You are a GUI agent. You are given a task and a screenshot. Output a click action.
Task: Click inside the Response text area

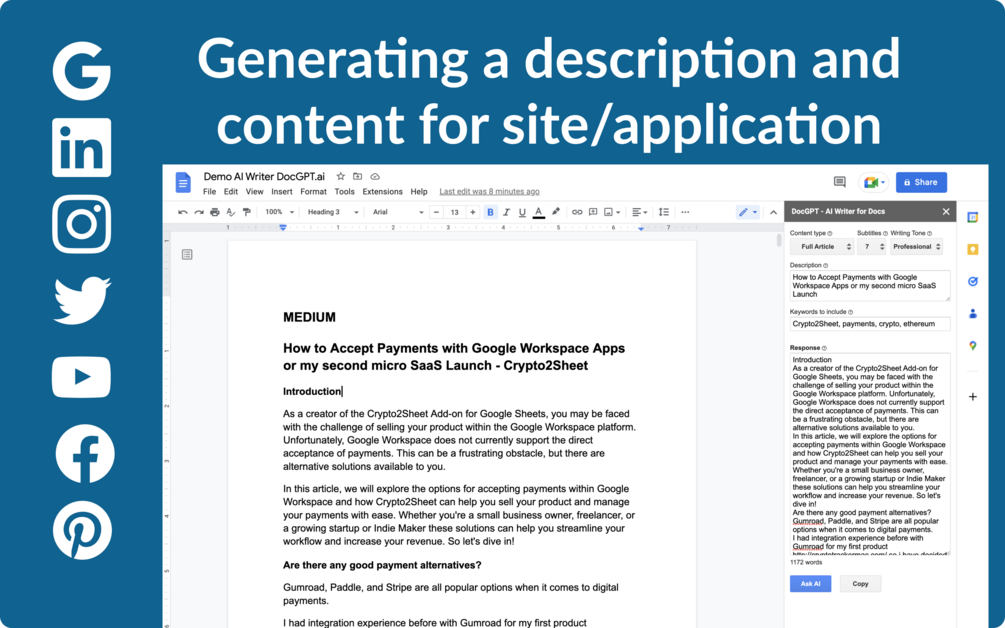[870, 454]
